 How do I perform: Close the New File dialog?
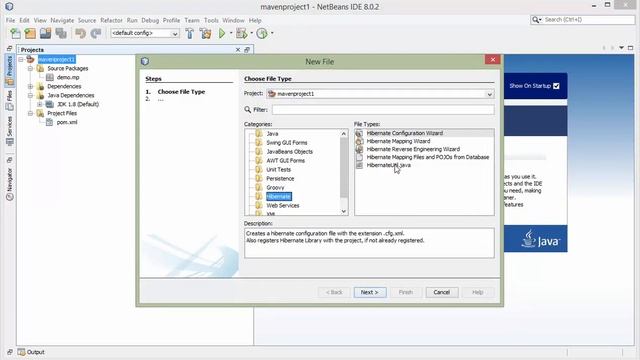point(493,60)
